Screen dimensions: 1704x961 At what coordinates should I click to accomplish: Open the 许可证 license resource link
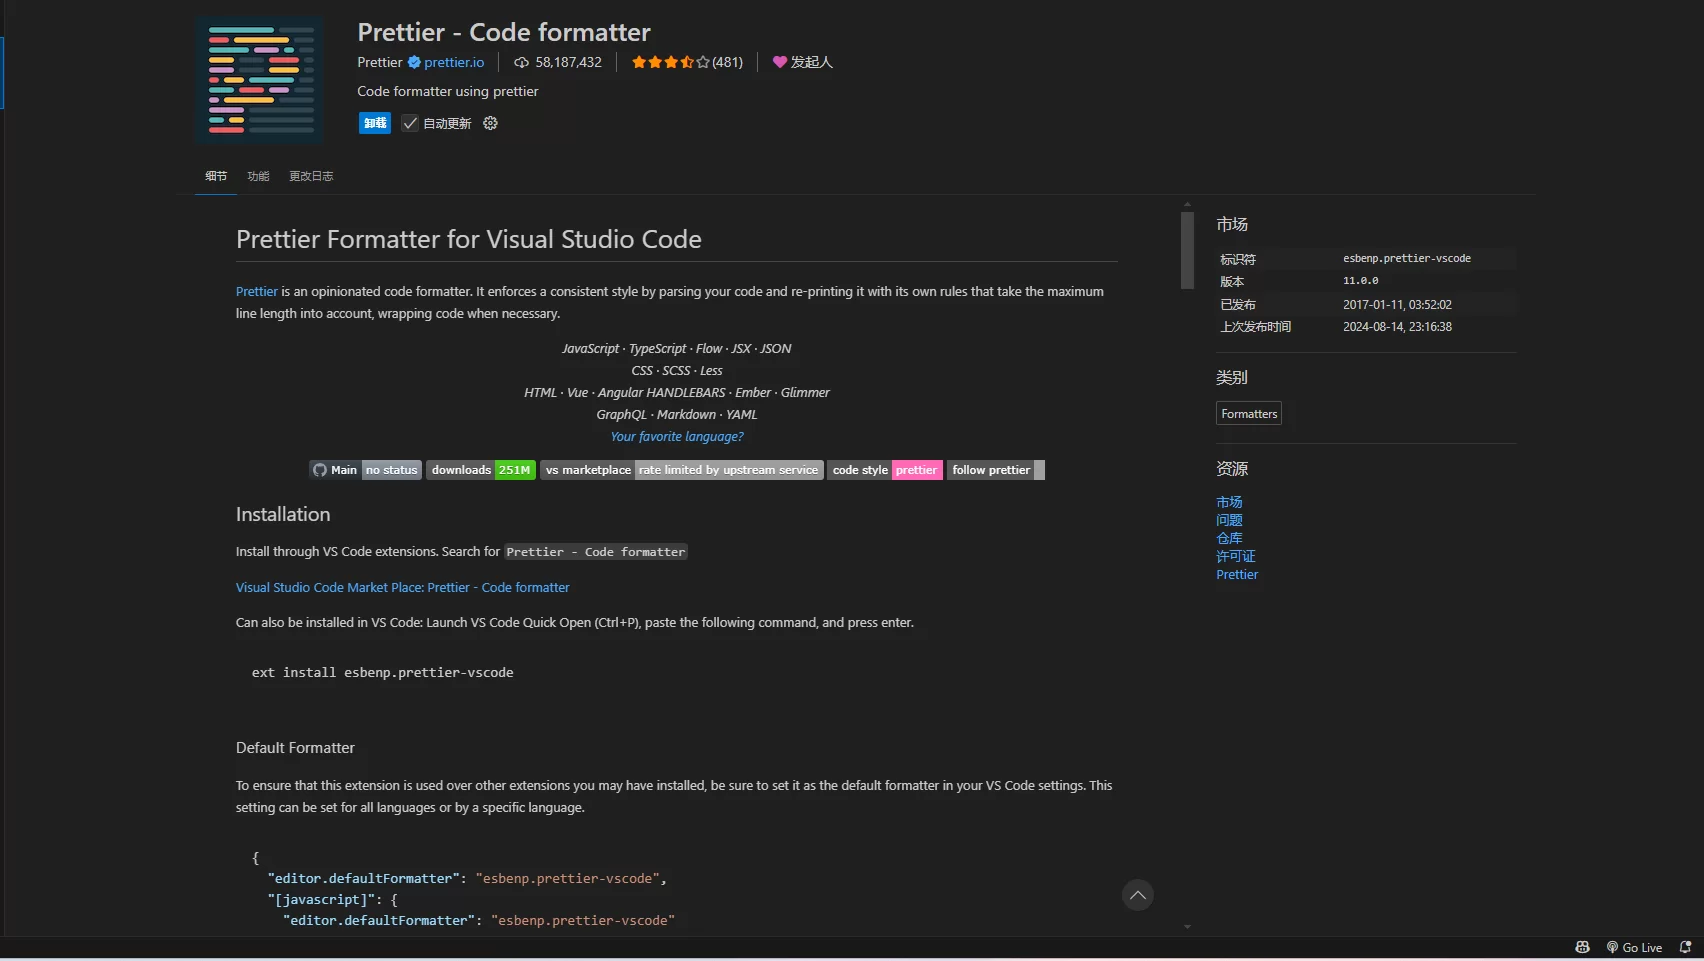coord(1236,556)
